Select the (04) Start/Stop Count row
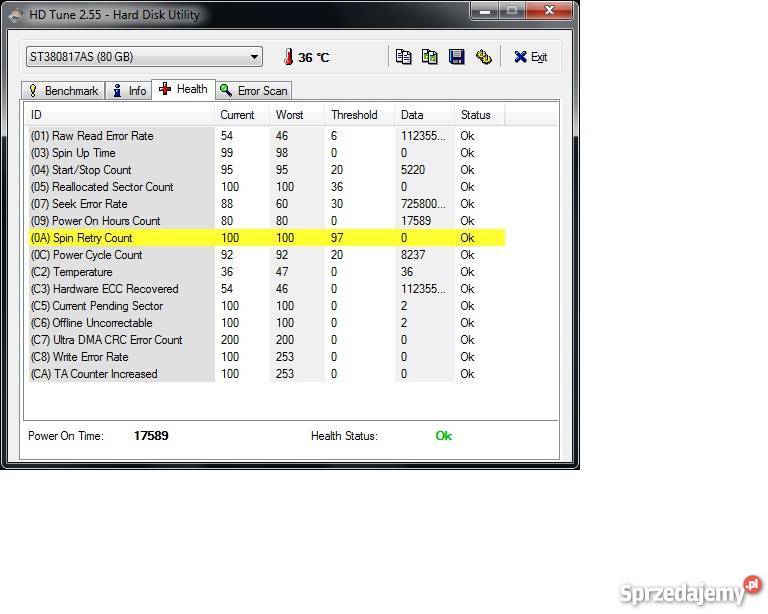 [267, 170]
